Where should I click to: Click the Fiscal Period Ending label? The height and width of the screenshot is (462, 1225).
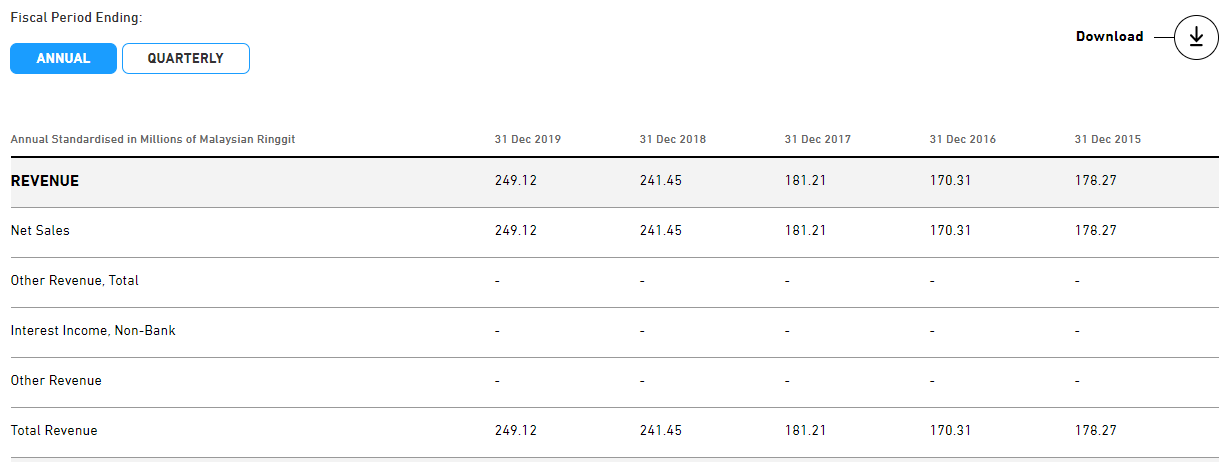(x=76, y=19)
